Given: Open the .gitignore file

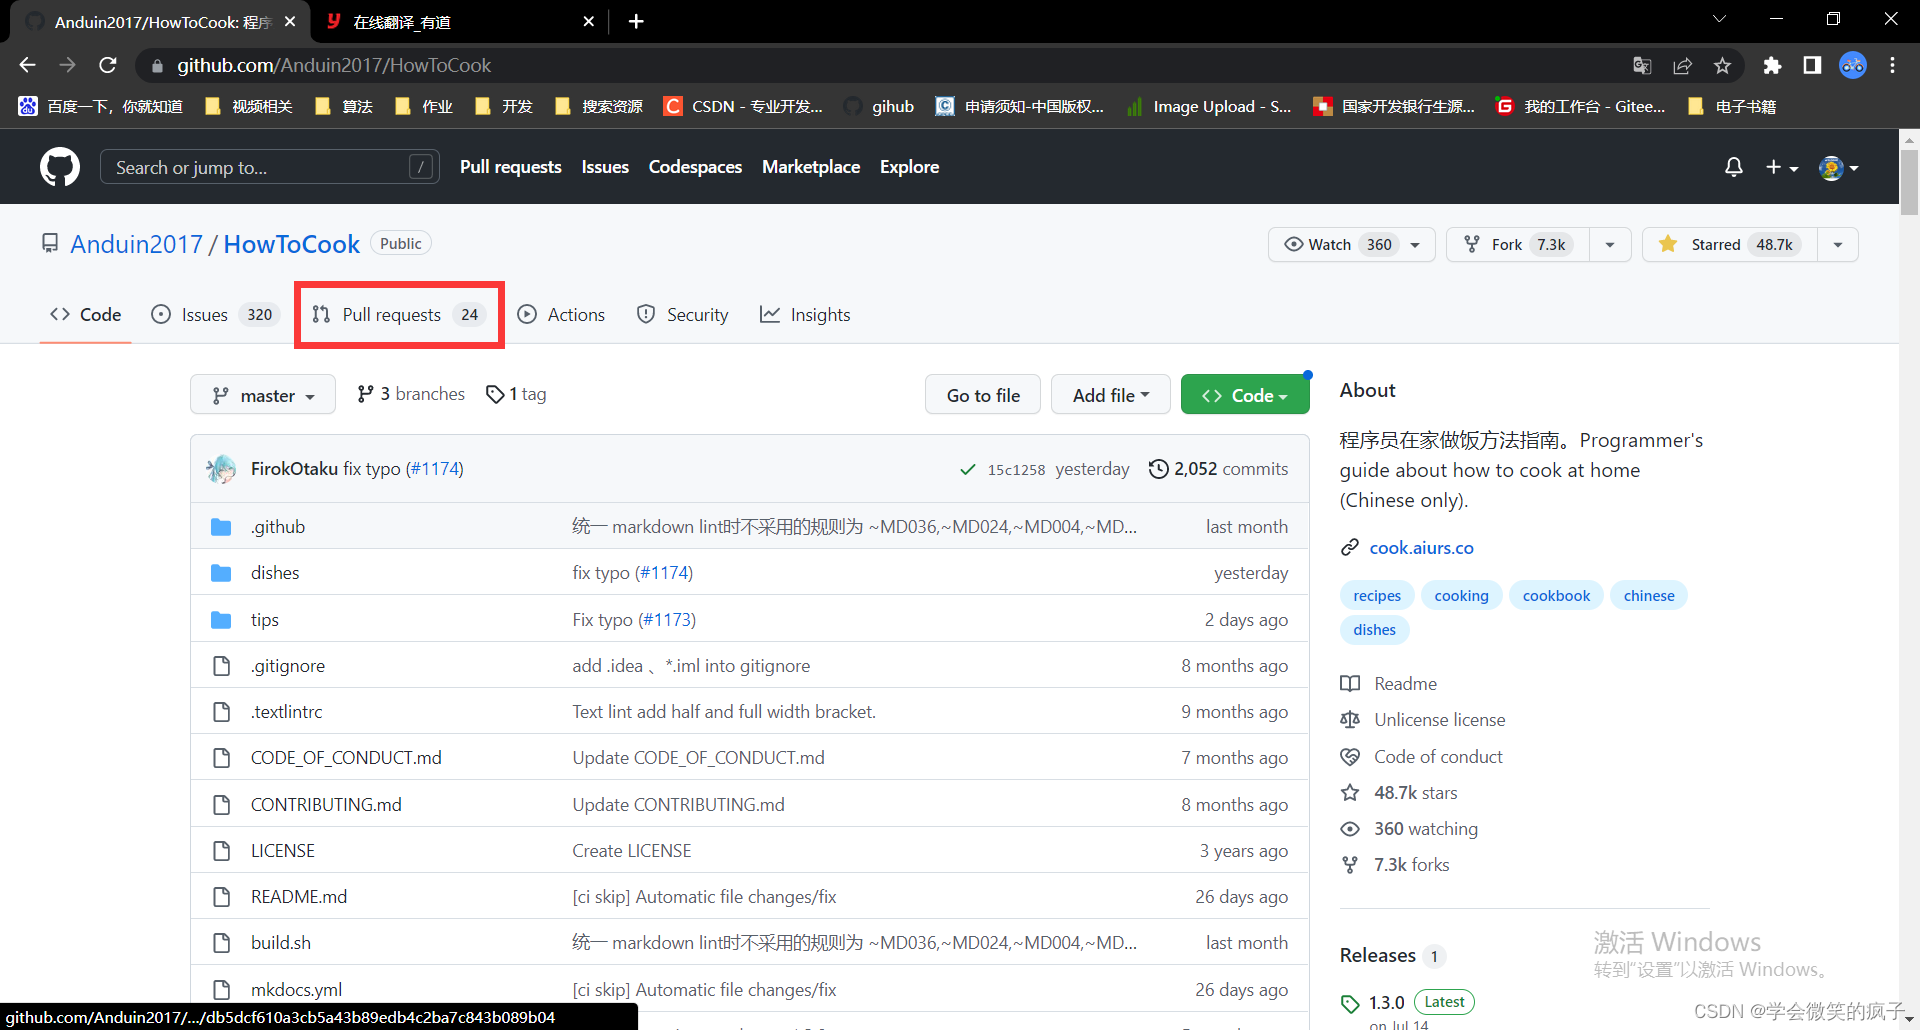Looking at the screenshot, I should [288, 665].
